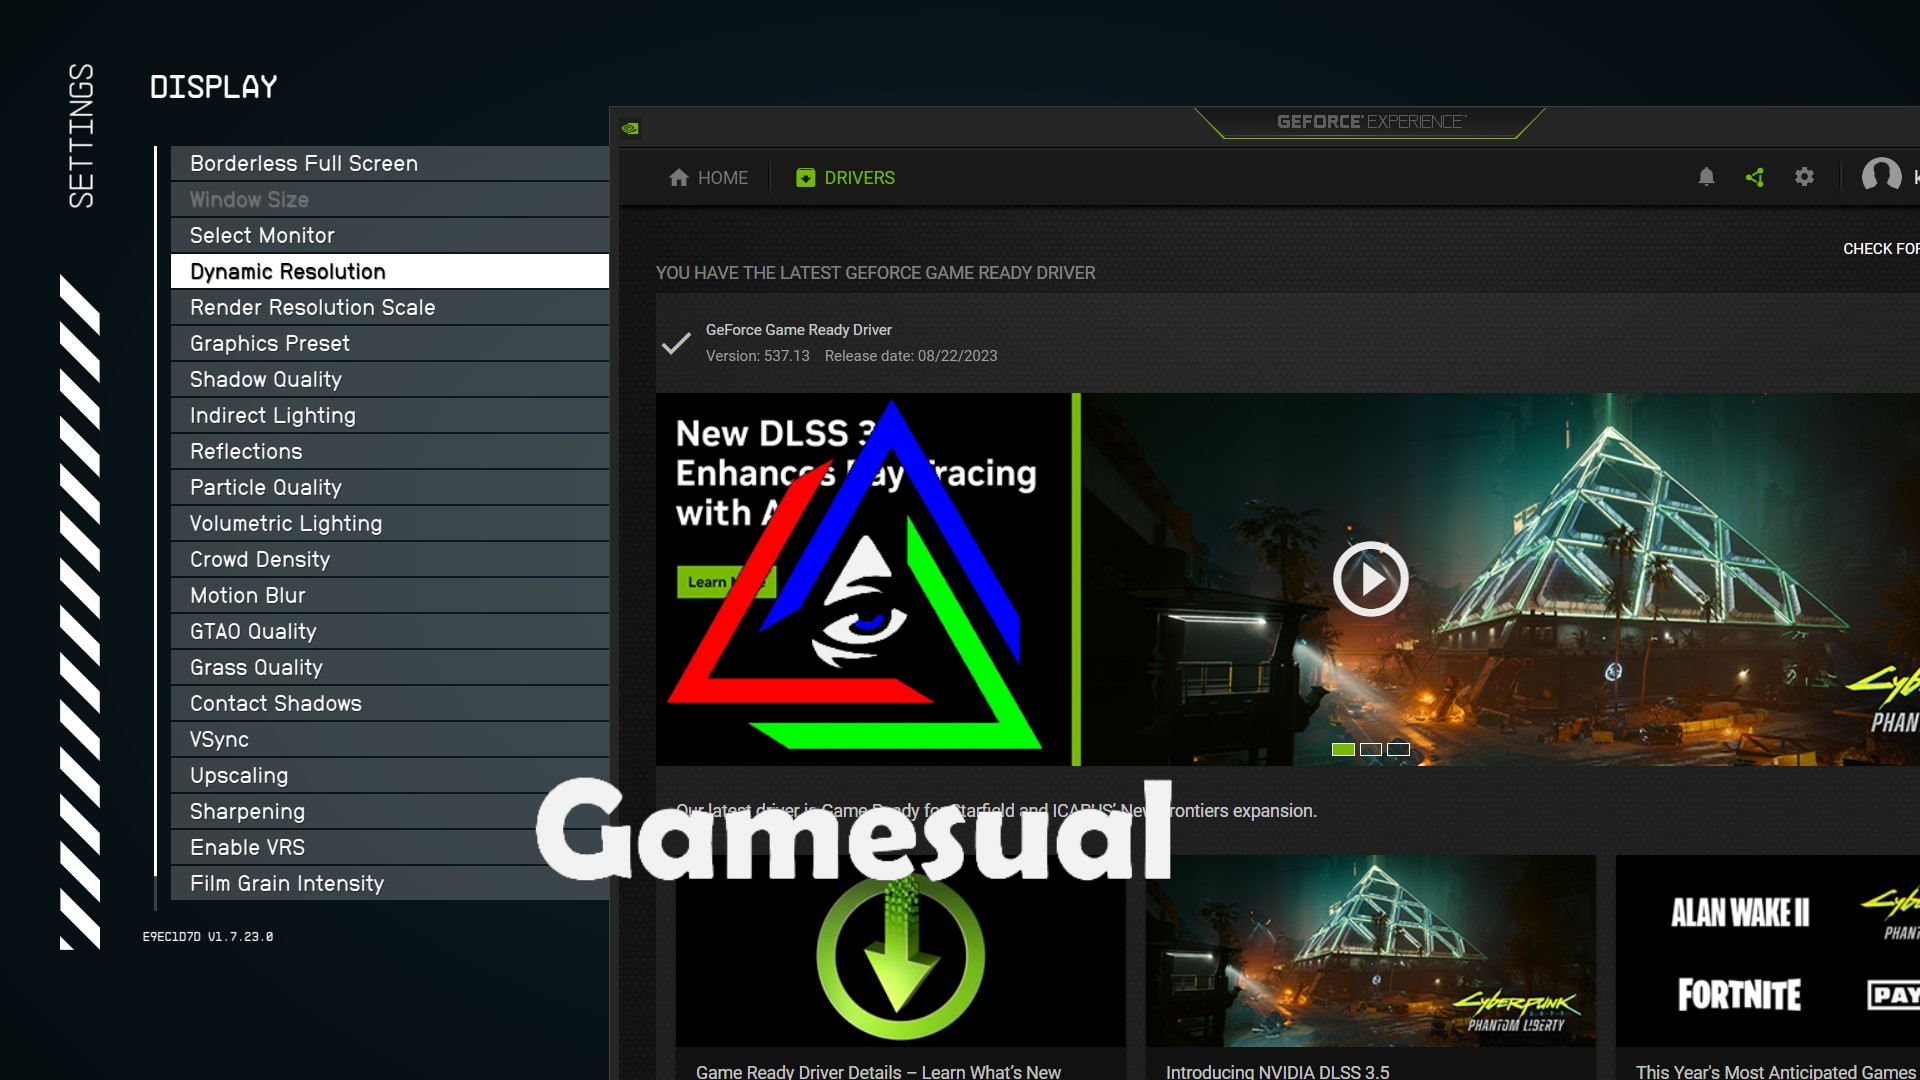Select Volumetric Lighting setting
This screenshot has height=1080, width=1920.
(x=390, y=524)
